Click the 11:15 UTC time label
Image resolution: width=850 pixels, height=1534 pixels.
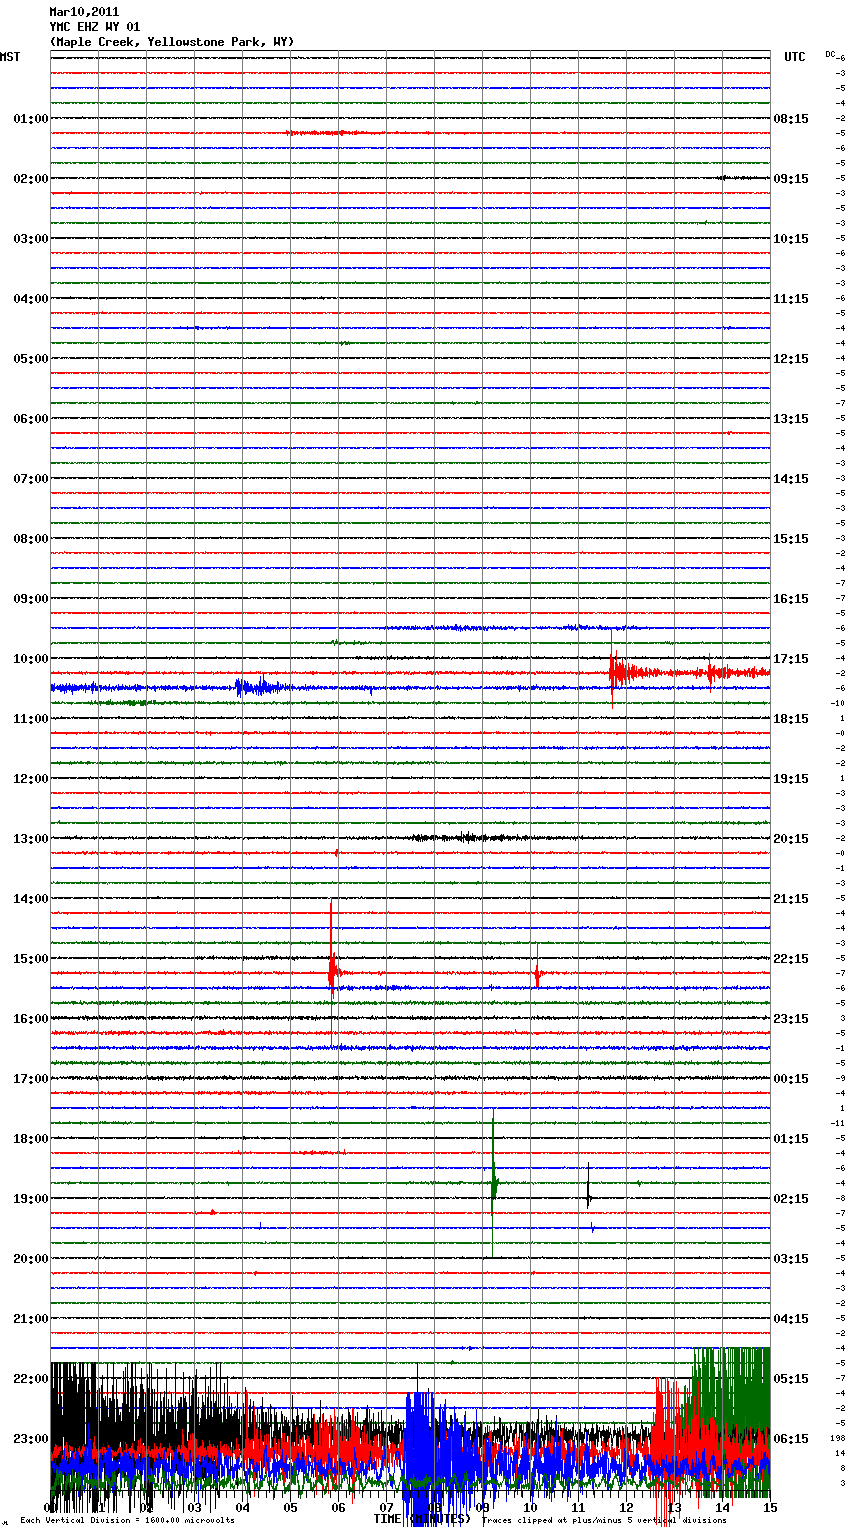(791, 299)
